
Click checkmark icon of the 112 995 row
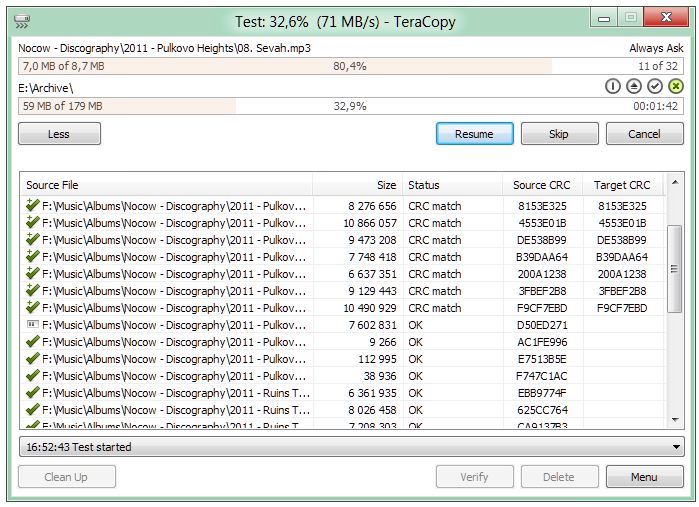pyautogui.click(x=33, y=359)
